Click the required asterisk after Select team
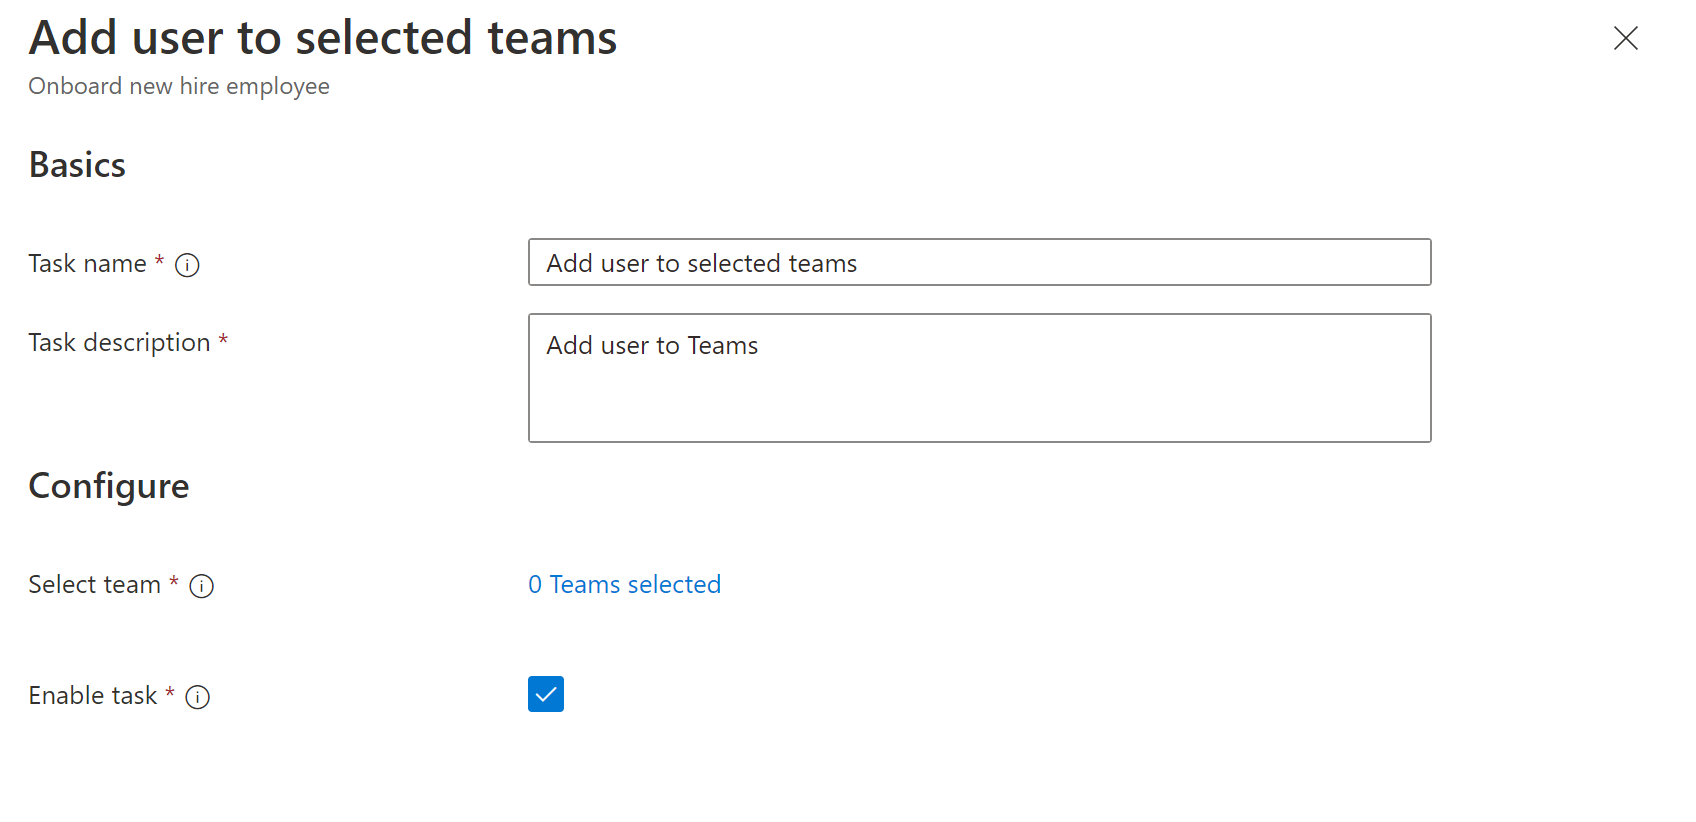The height and width of the screenshot is (822, 1696). click(x=174, y=582)
